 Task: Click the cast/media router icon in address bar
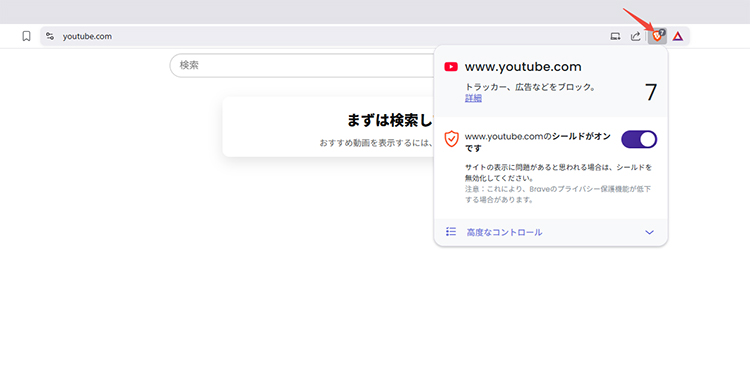[x=615, y=36]
